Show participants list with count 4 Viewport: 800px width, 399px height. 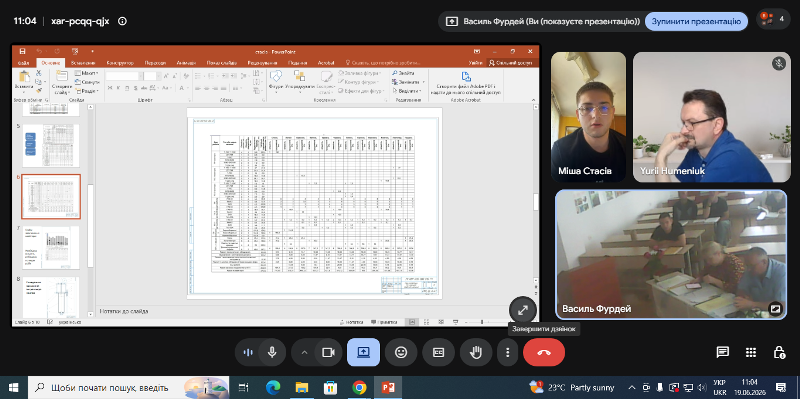point(773,20)
